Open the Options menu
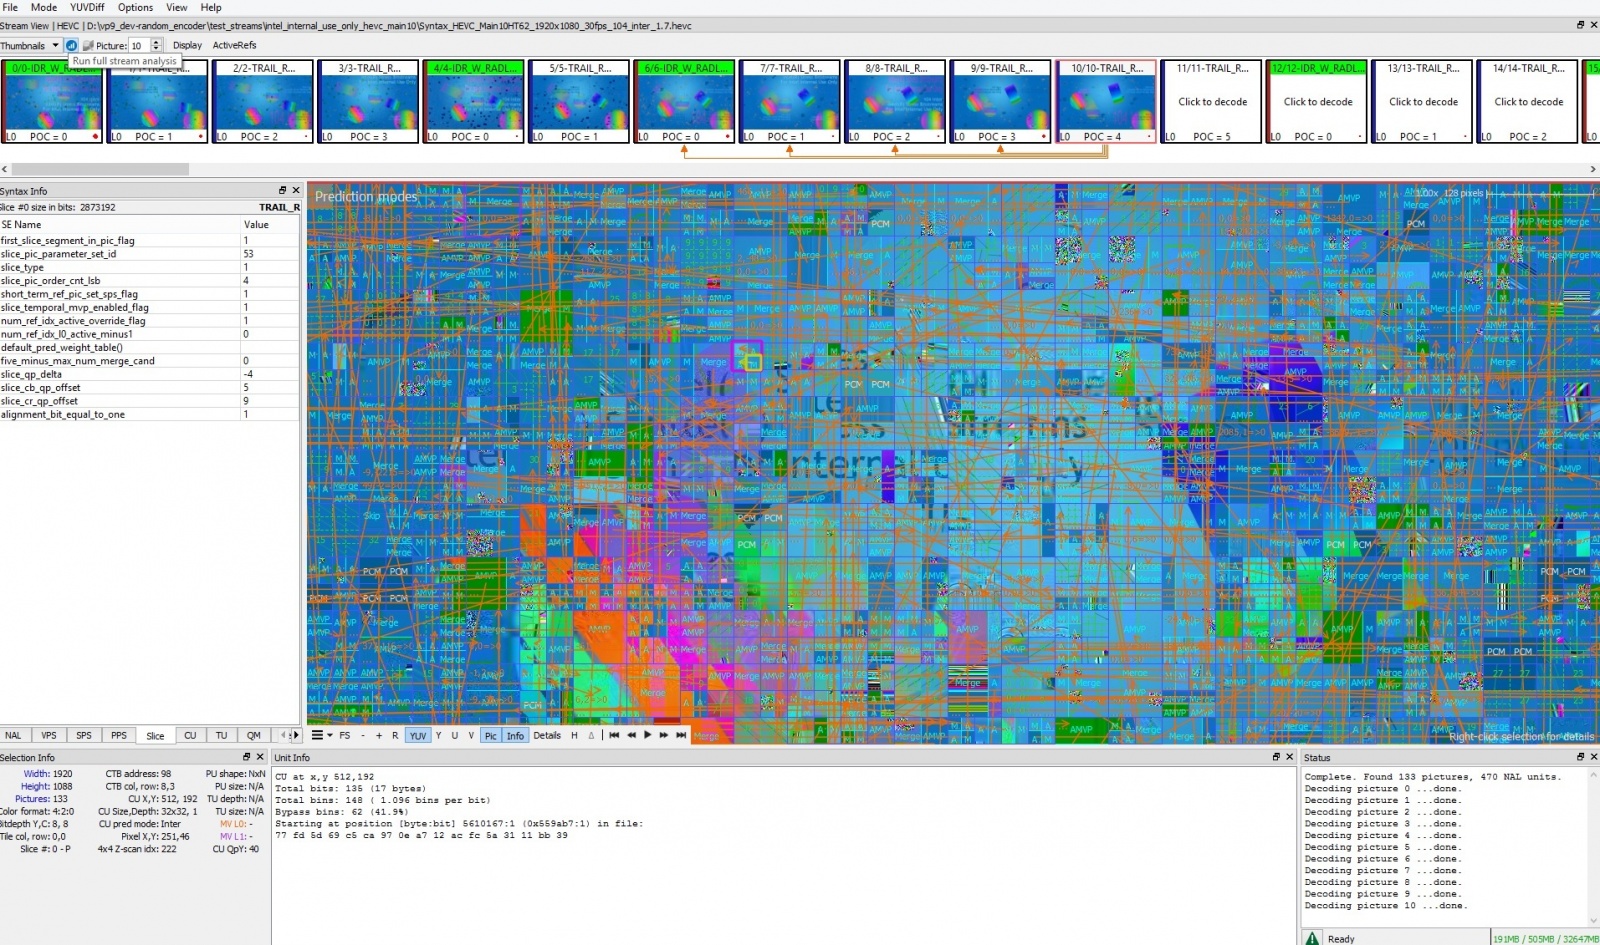The height and width of the screenshot is (945, 1600). pos(135,7)
